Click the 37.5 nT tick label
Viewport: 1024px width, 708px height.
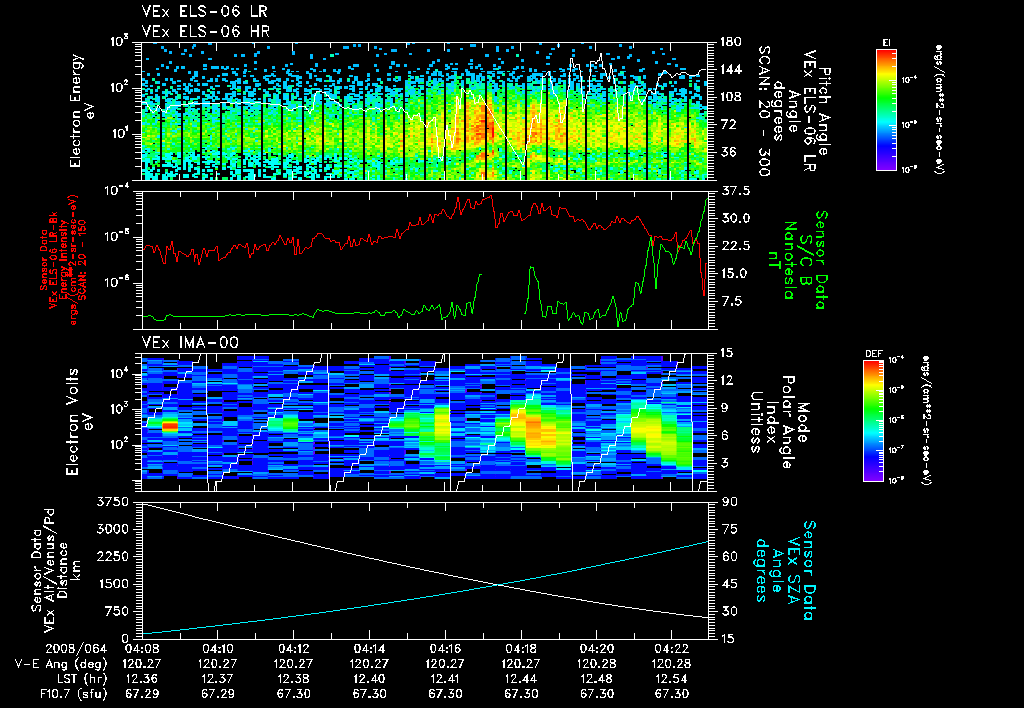pyautogui.click(x=735, y=191)
